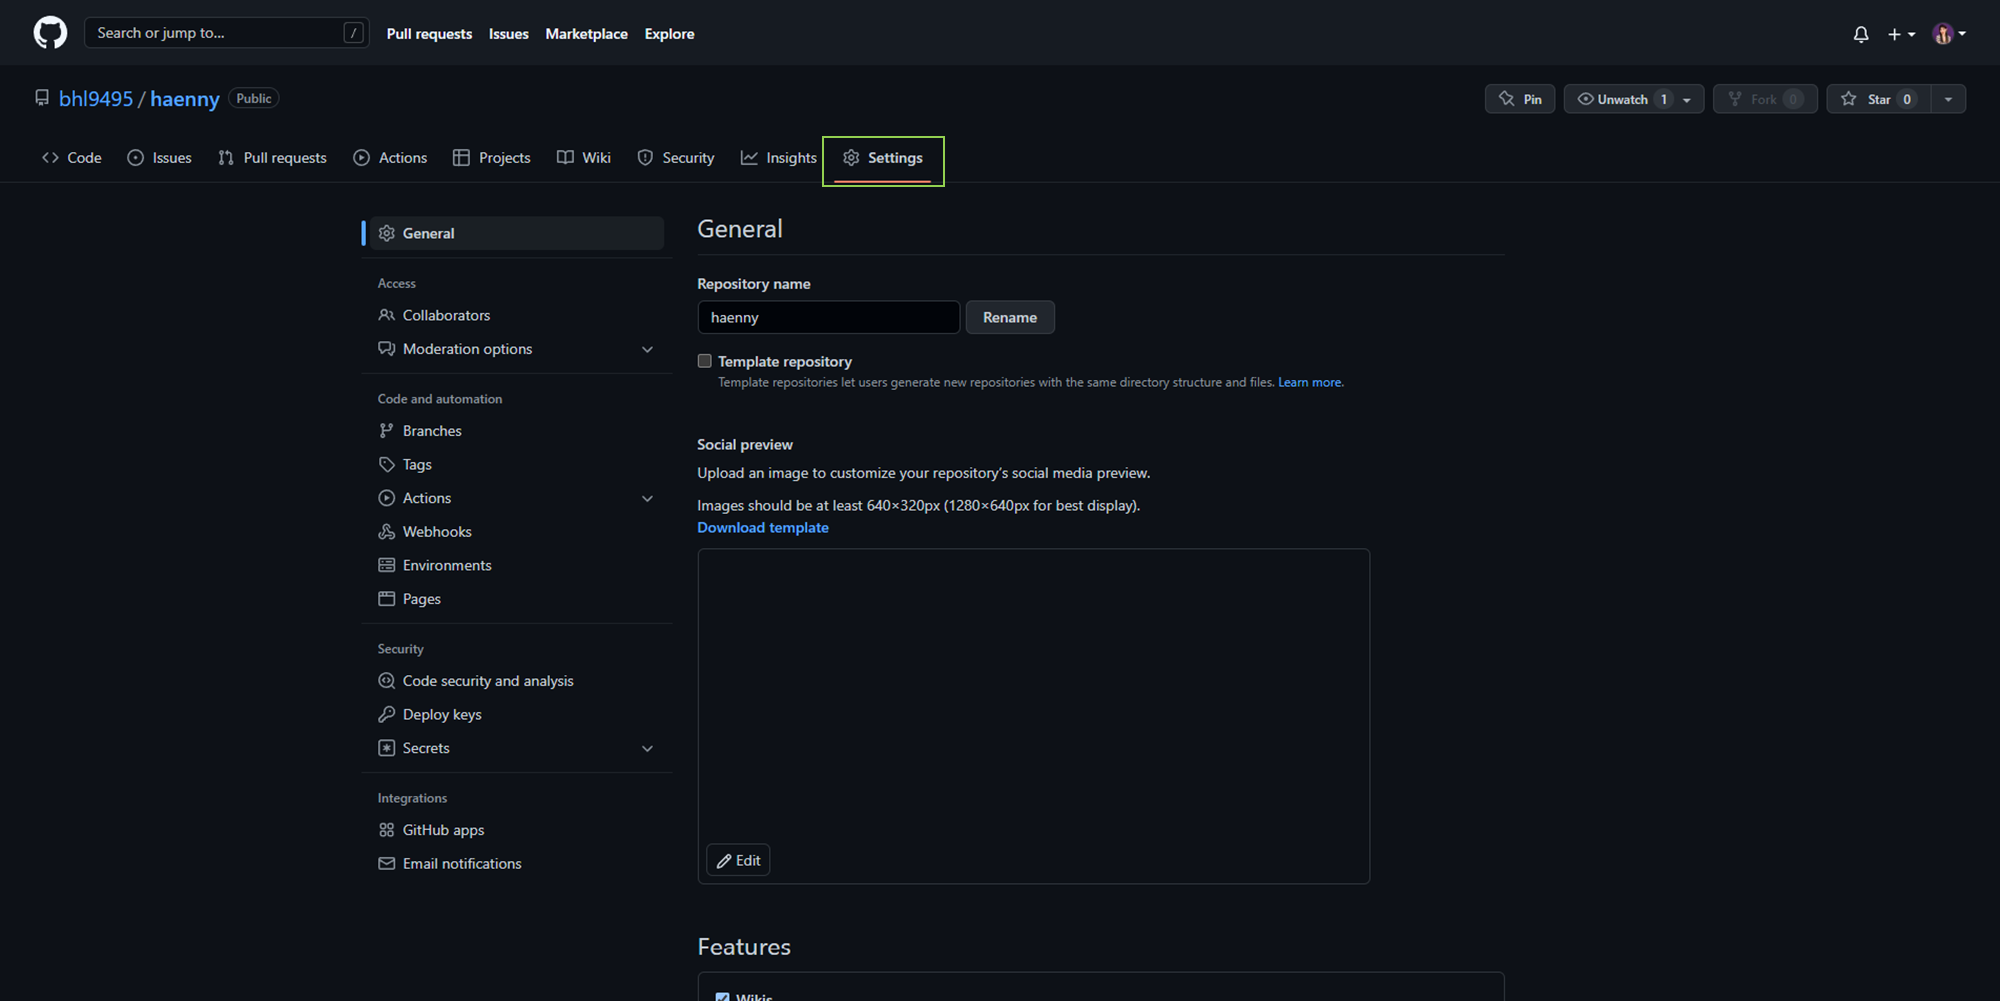
Task: Click the Download template link
Action: [x=763, y=527]
